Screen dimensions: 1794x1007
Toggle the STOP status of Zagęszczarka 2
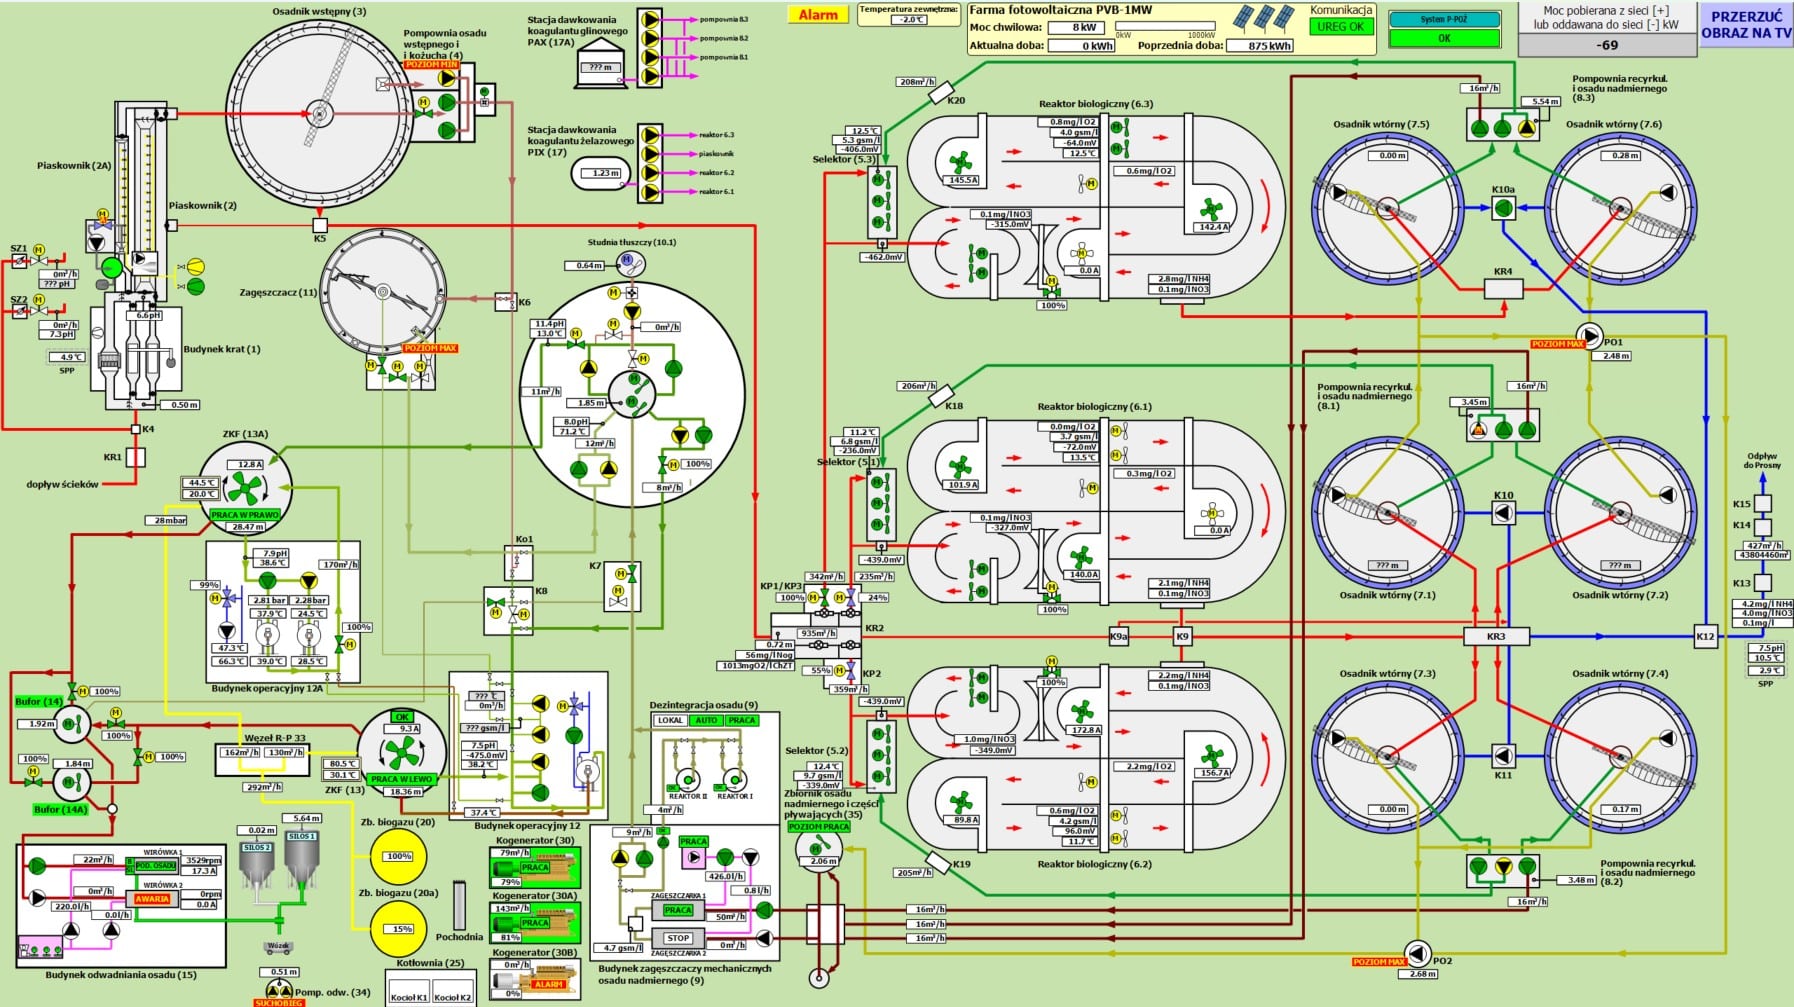[x=678, y=938]
